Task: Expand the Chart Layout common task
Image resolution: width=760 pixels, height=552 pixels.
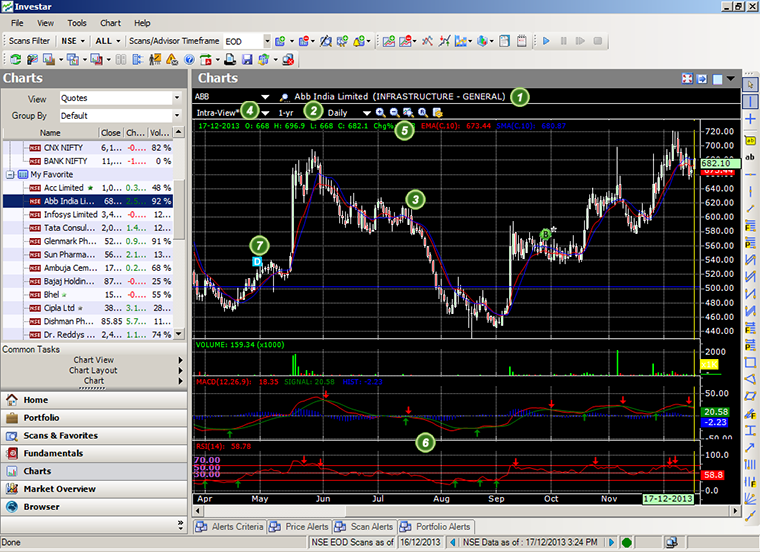Action: [94, 370]
